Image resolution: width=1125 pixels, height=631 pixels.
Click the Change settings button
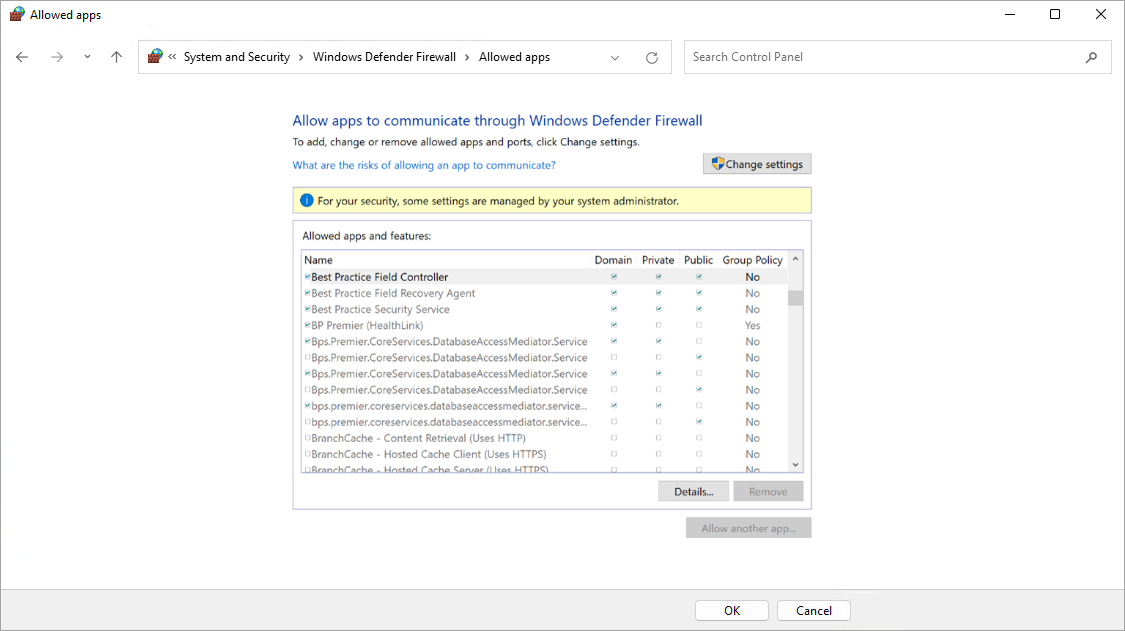757,164
